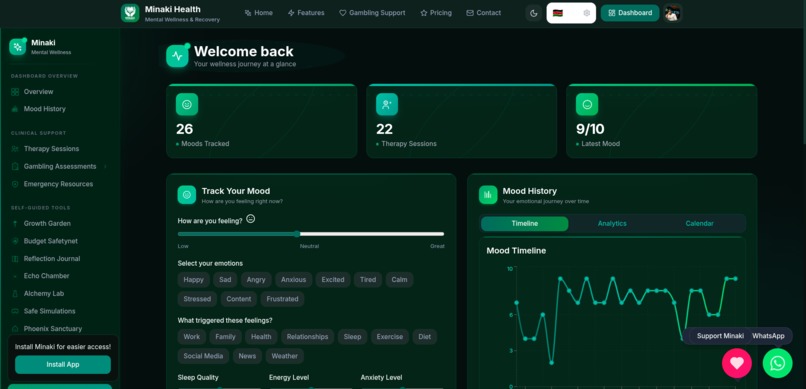Select the Relationships trigger chip

coord(307,337)
